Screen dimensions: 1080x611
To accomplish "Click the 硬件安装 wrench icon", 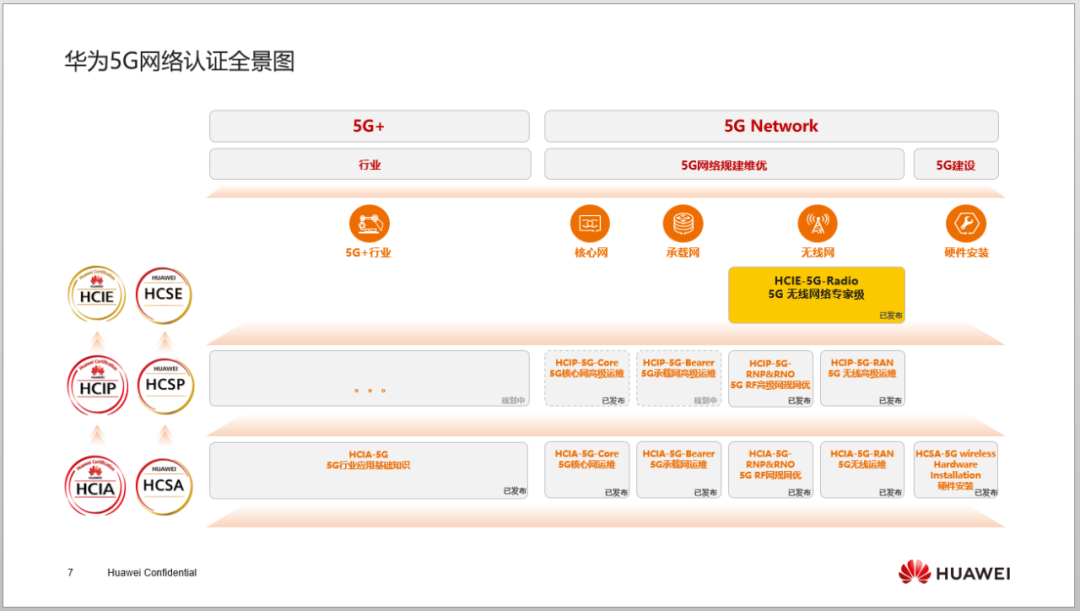I will coord(966,223).
